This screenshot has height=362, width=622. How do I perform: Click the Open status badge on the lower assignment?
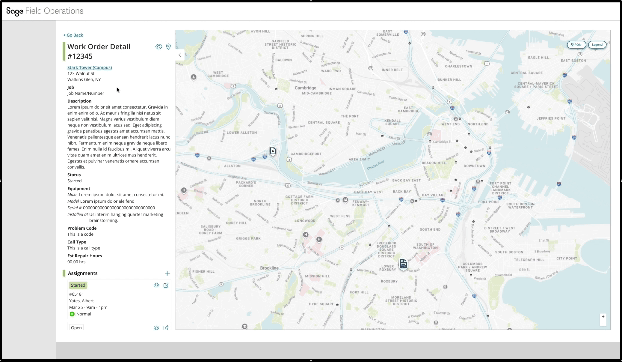(76, 328)
